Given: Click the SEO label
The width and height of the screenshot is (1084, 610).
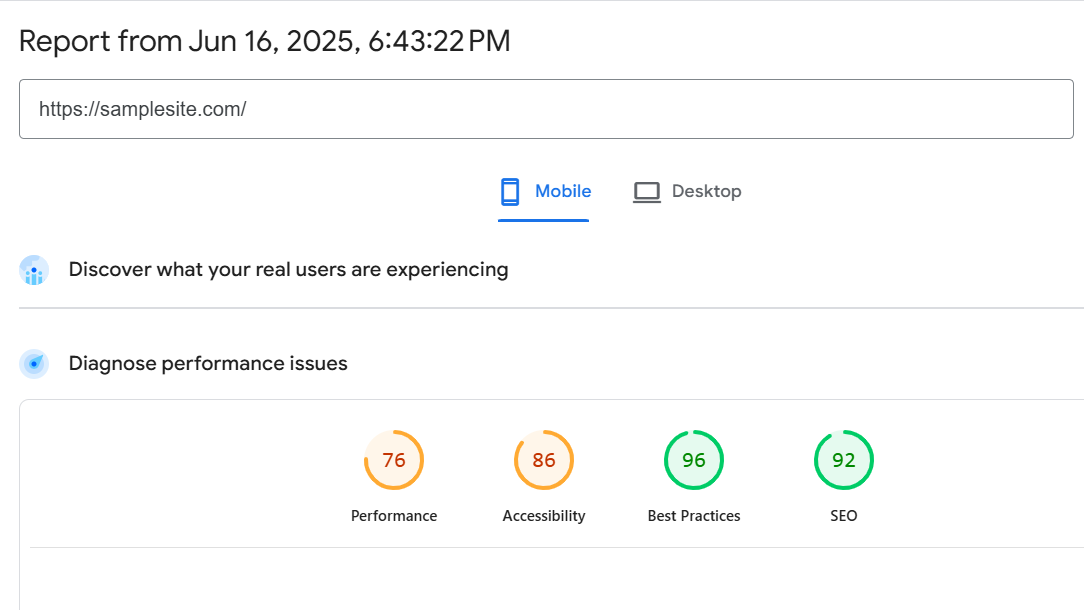Looking at the screenshot, I should click(x=844, y=516).
